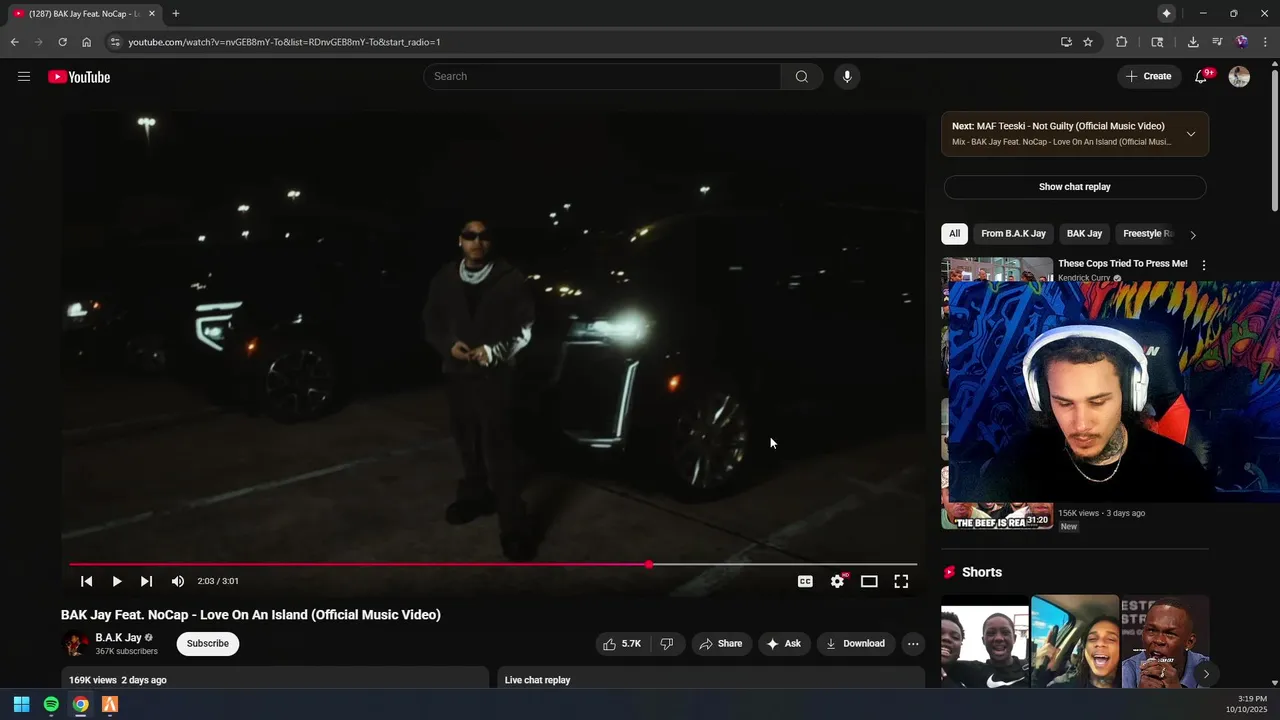Go back in browser

tap(14, 42)
